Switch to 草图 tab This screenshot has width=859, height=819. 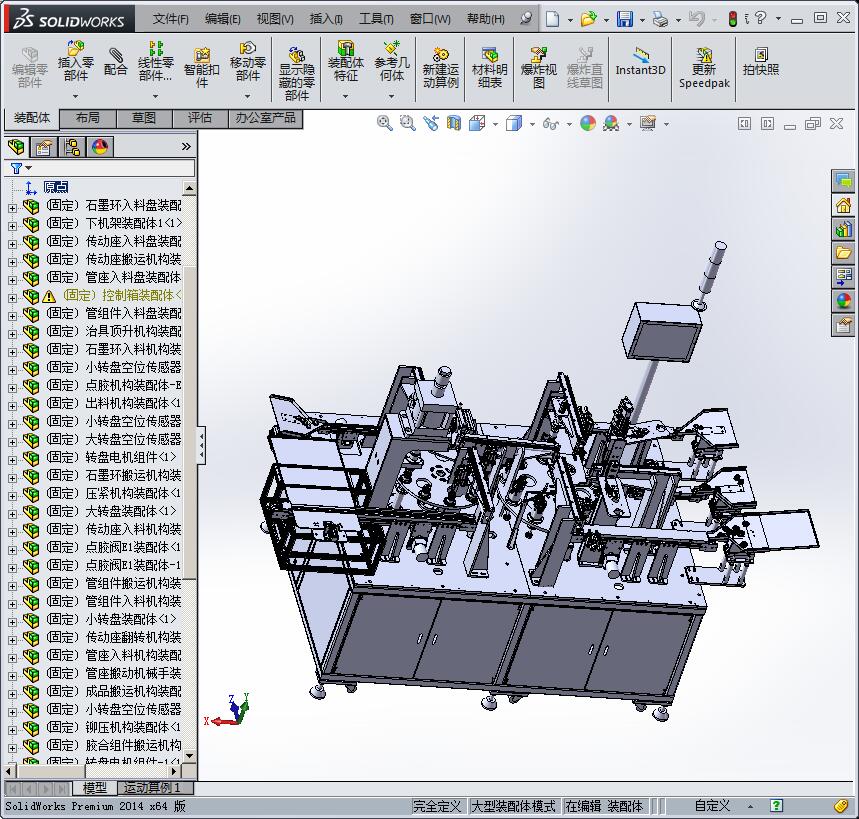144,118
